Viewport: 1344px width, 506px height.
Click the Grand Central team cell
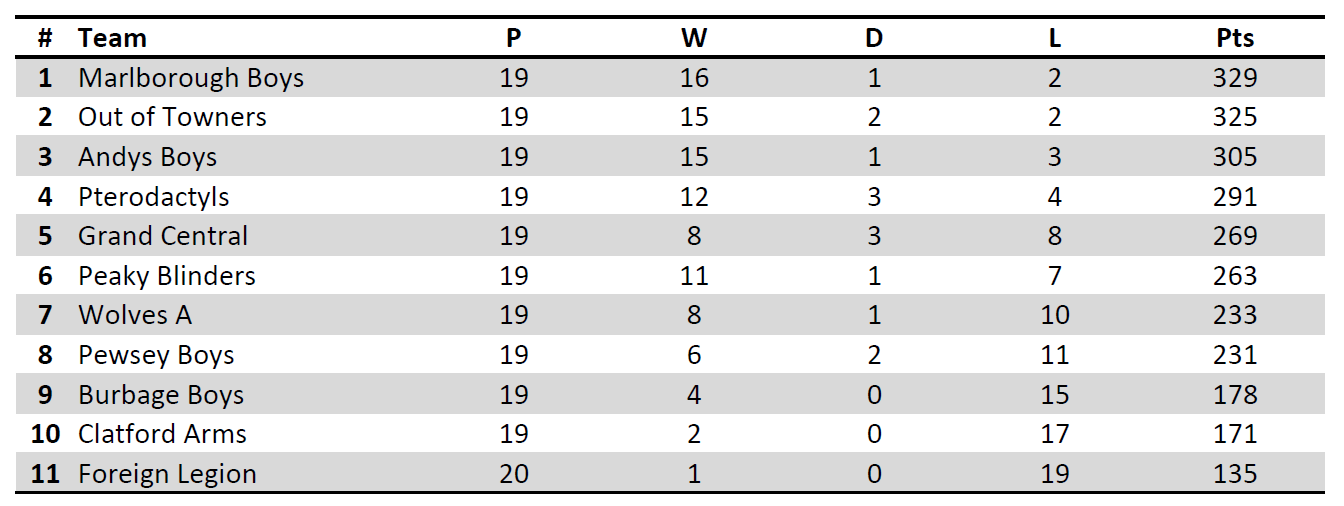coord(163,236)
